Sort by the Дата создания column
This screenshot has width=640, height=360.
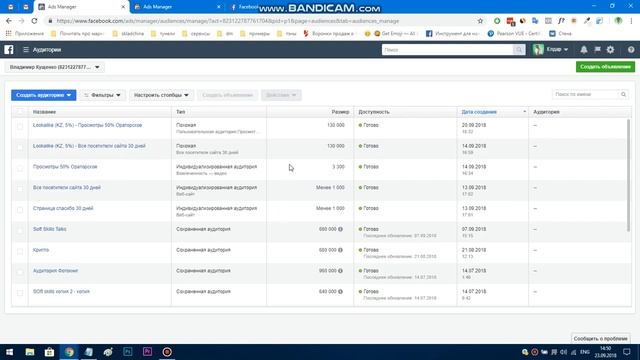tap(479, 112)
